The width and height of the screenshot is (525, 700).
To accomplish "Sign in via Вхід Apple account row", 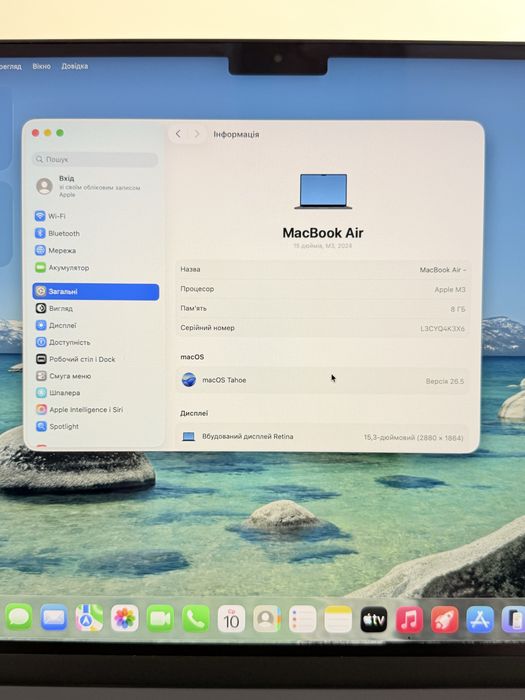I will [x=95, y=186].
